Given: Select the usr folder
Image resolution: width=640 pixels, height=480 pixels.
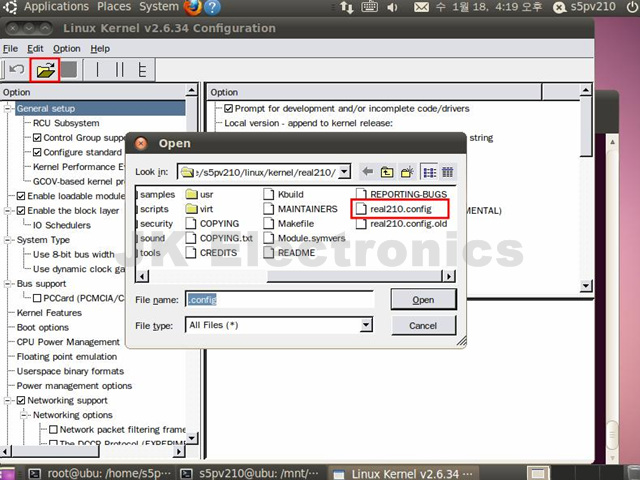Looking at the screenshot, I should (199, 194).
